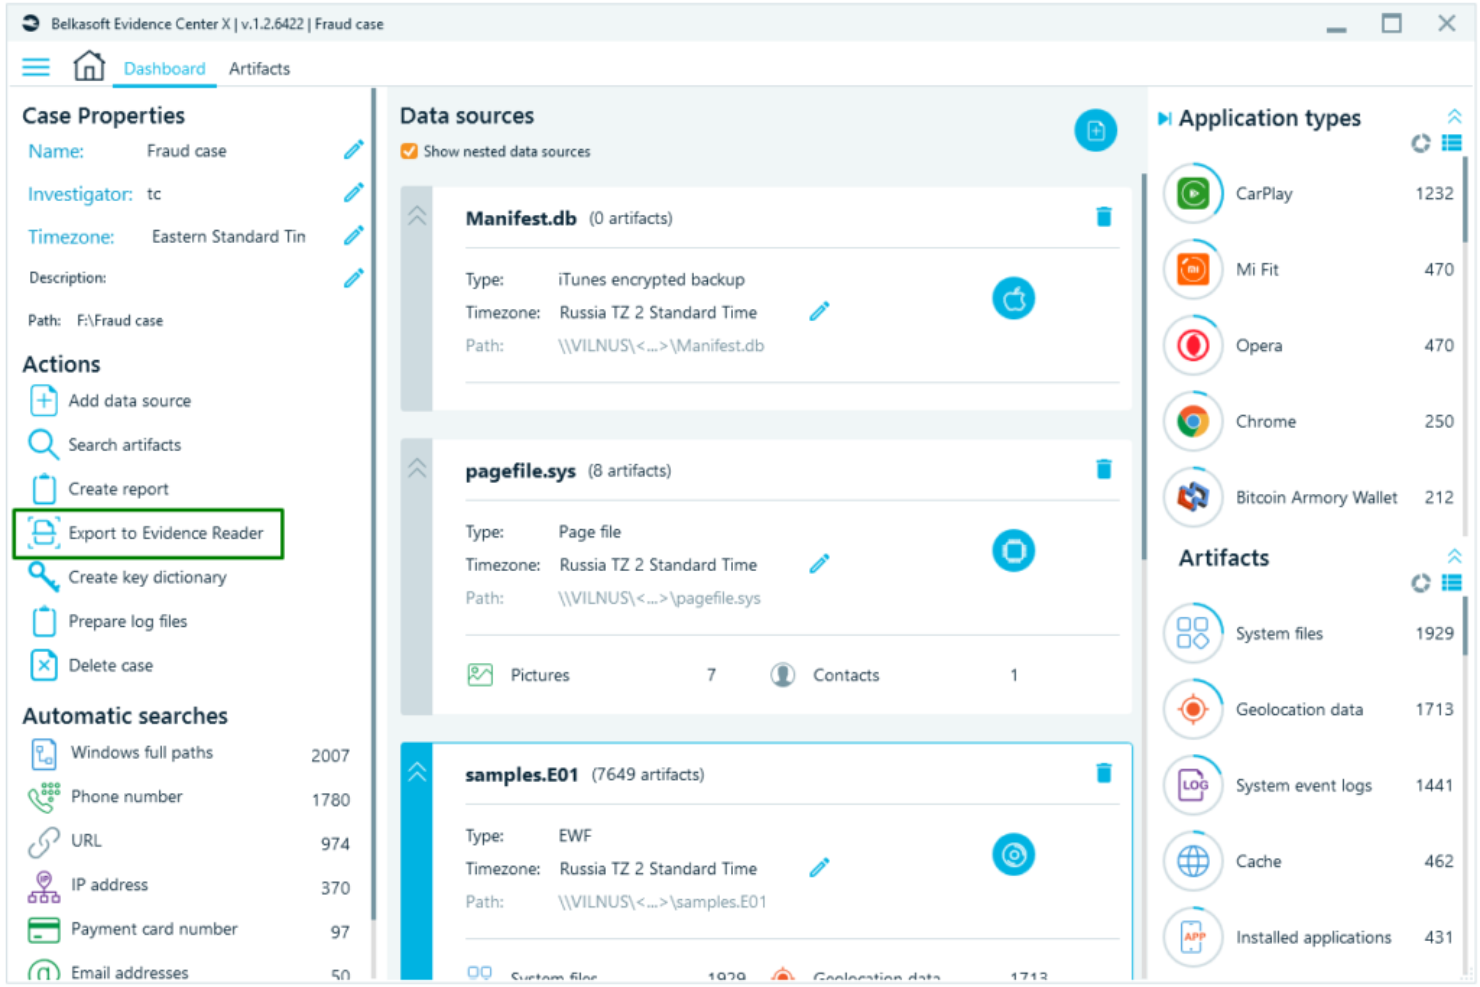Edit the case Name field

[x=353, y=150]
